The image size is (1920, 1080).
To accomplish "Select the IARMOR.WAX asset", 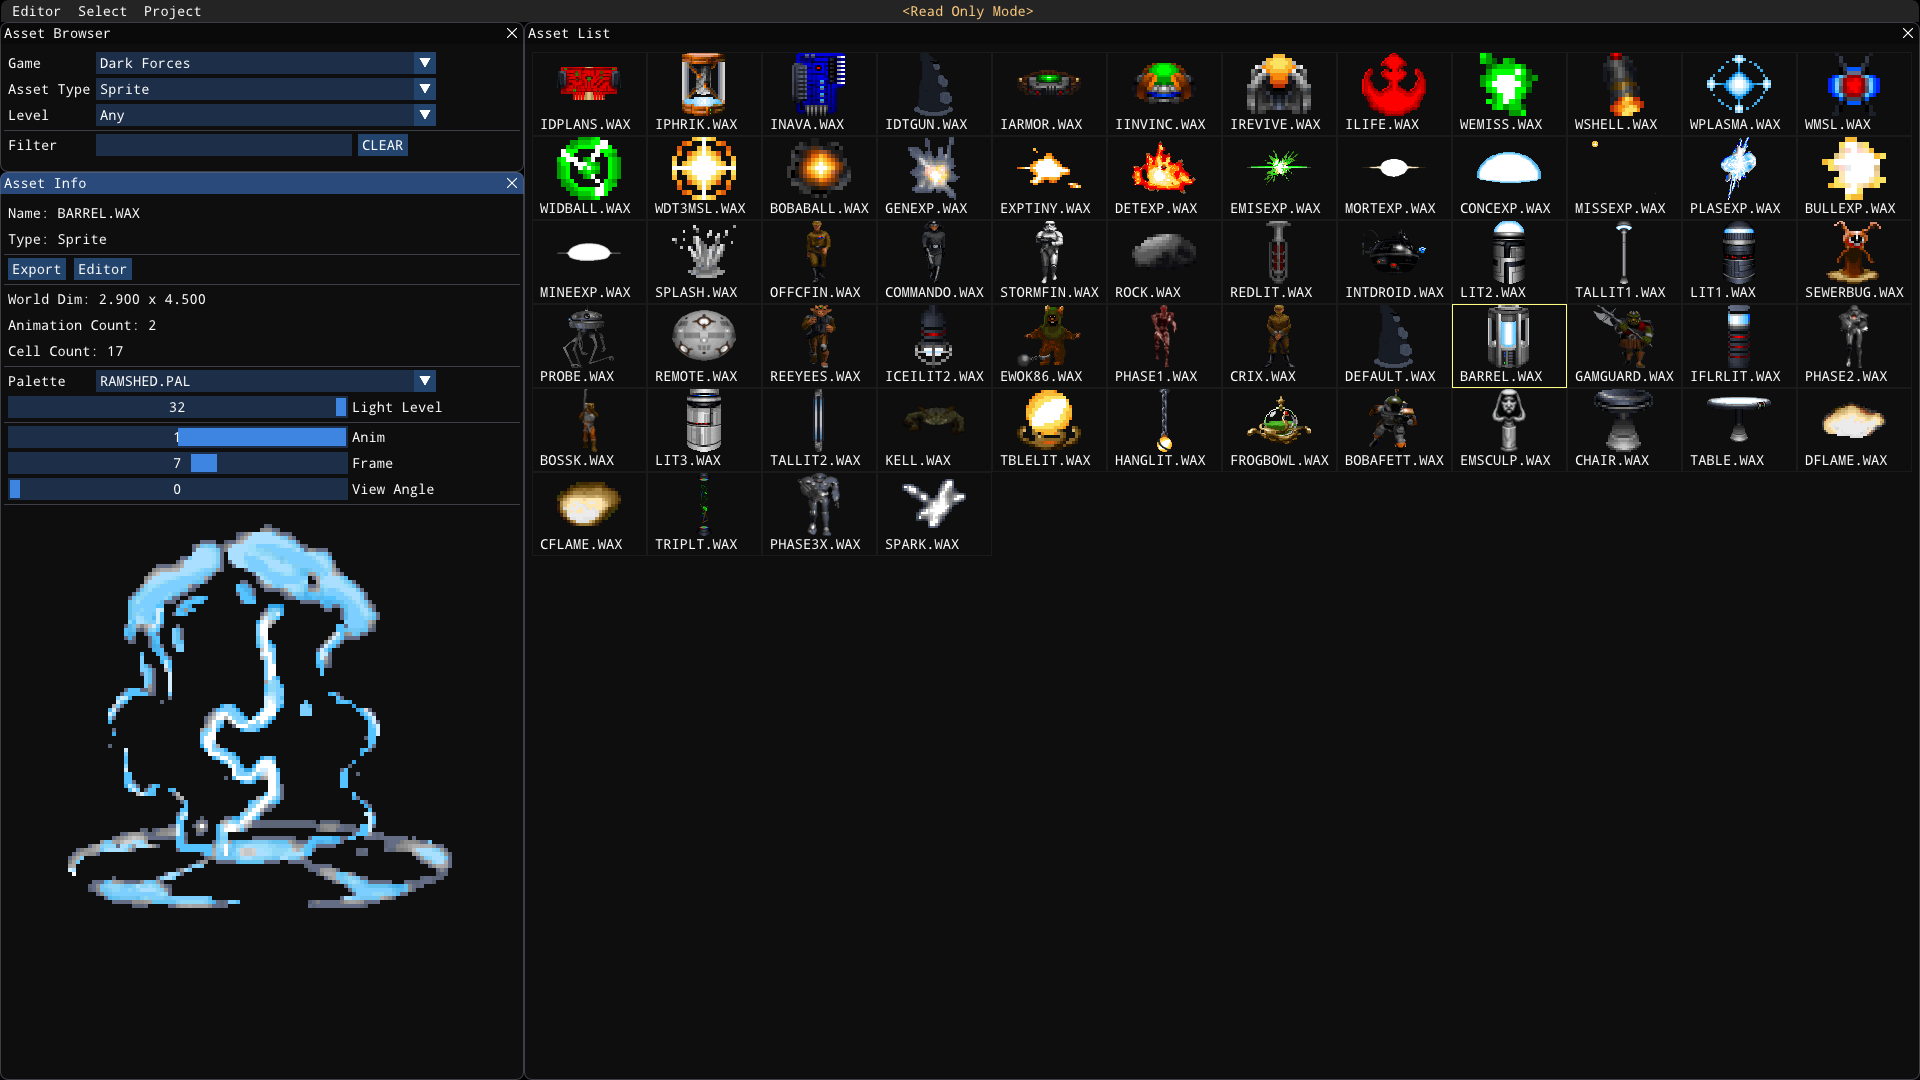I will coord(1049,94).
